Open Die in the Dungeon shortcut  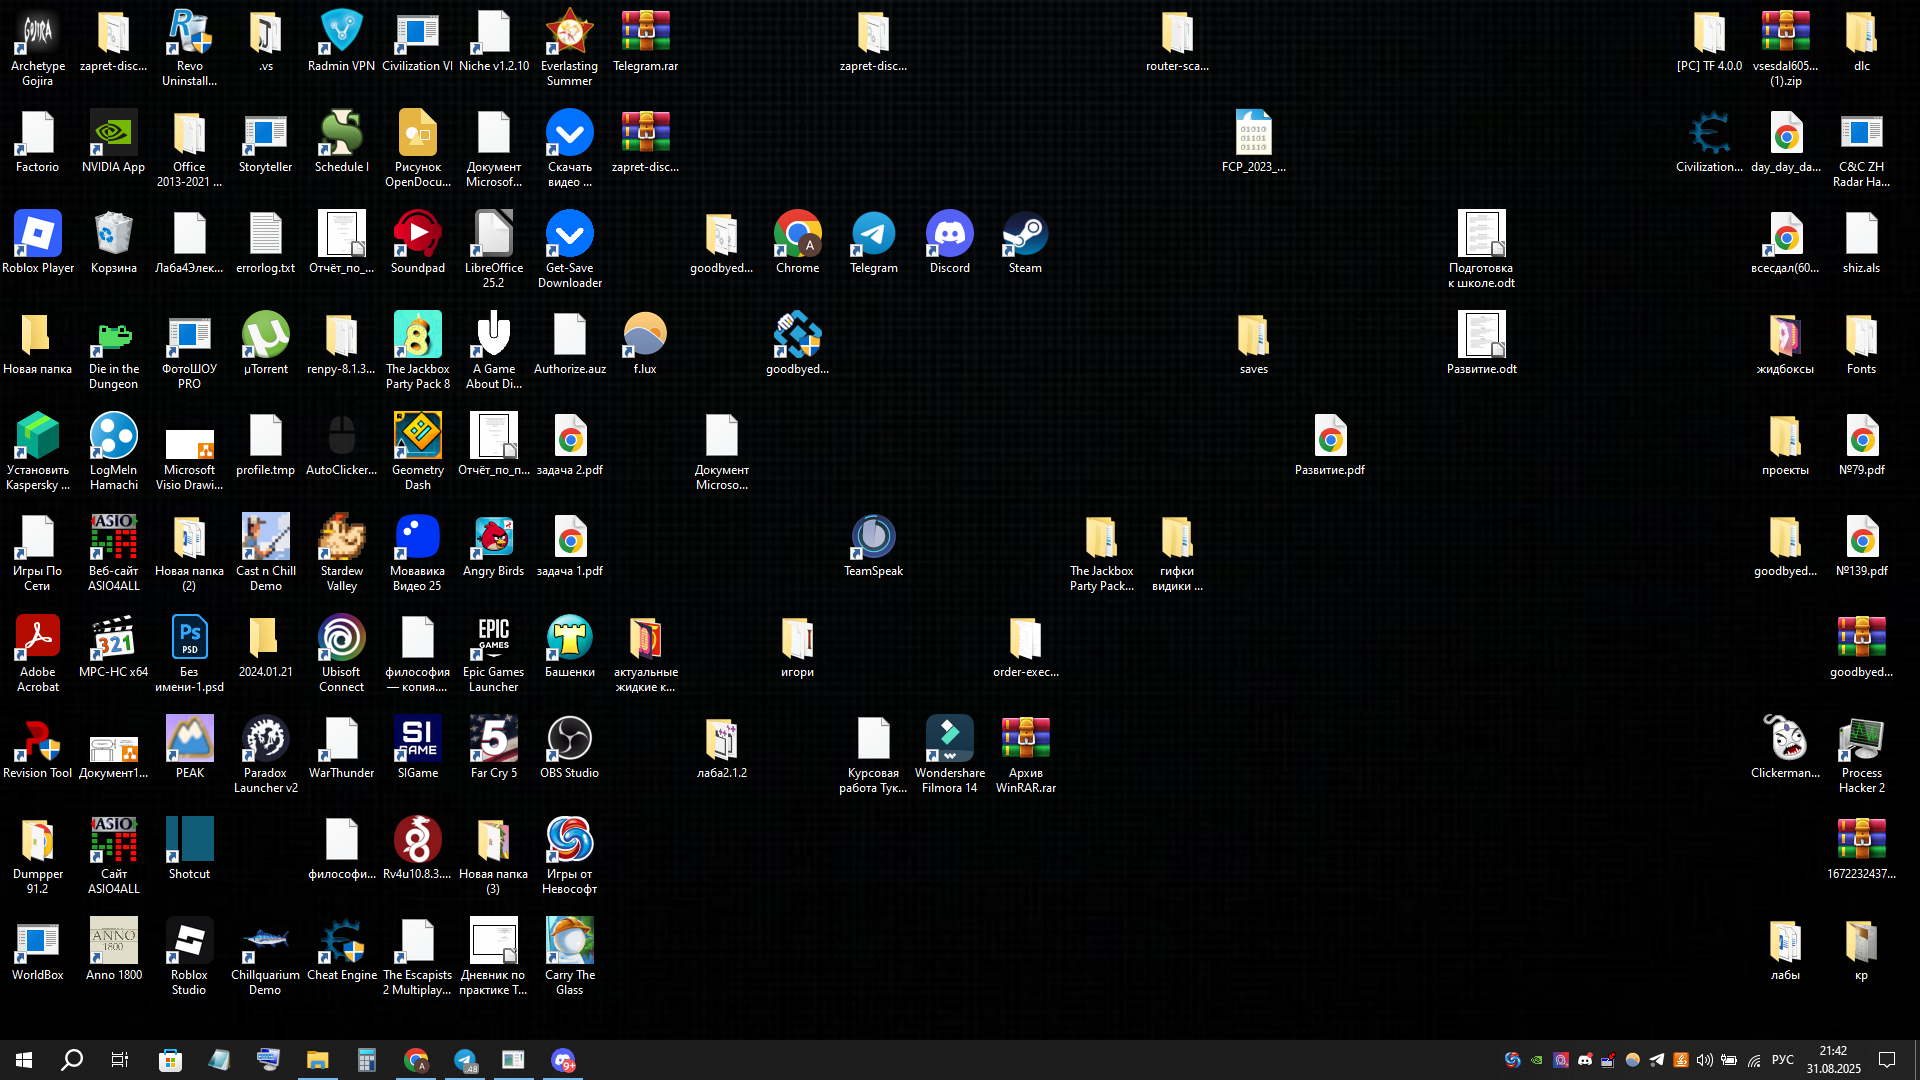click(x=114, y=351)
